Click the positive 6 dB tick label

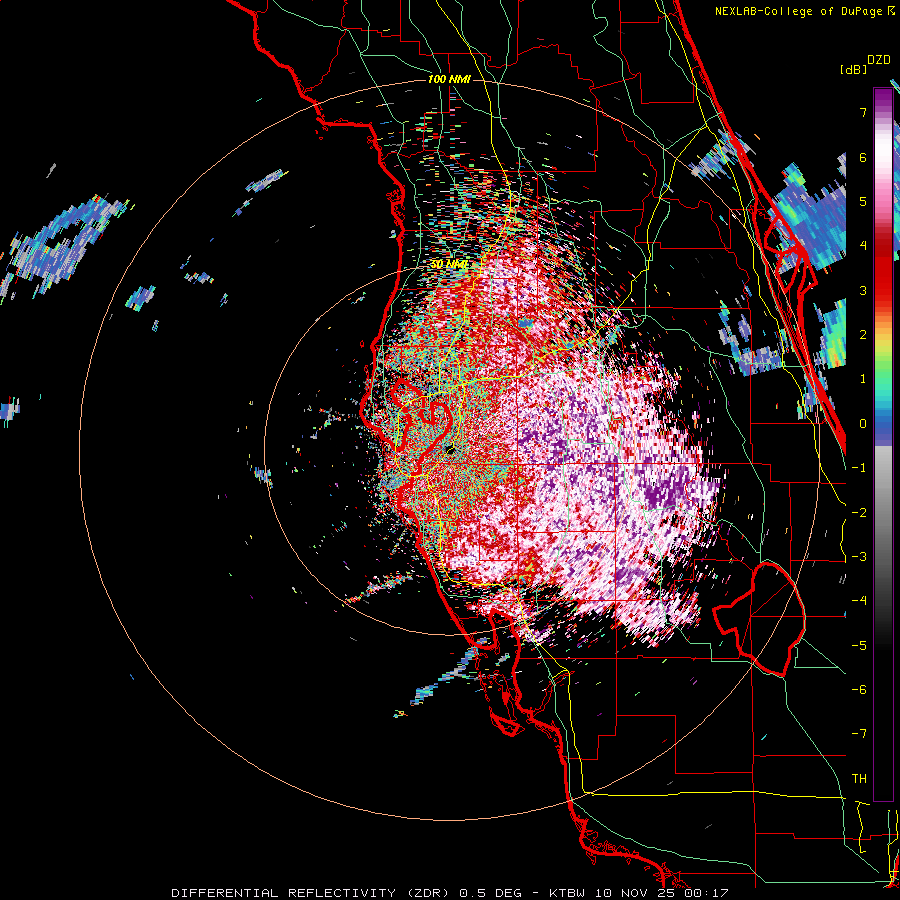863,157
